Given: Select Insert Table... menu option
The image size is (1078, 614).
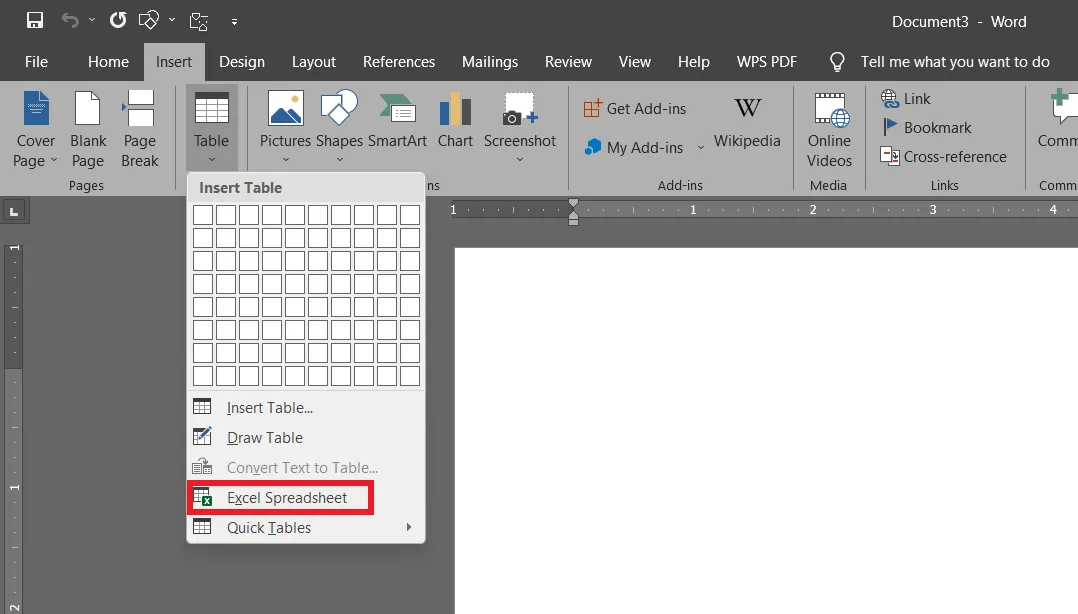Looking at the screenshot, I should [x=306, y=408].
